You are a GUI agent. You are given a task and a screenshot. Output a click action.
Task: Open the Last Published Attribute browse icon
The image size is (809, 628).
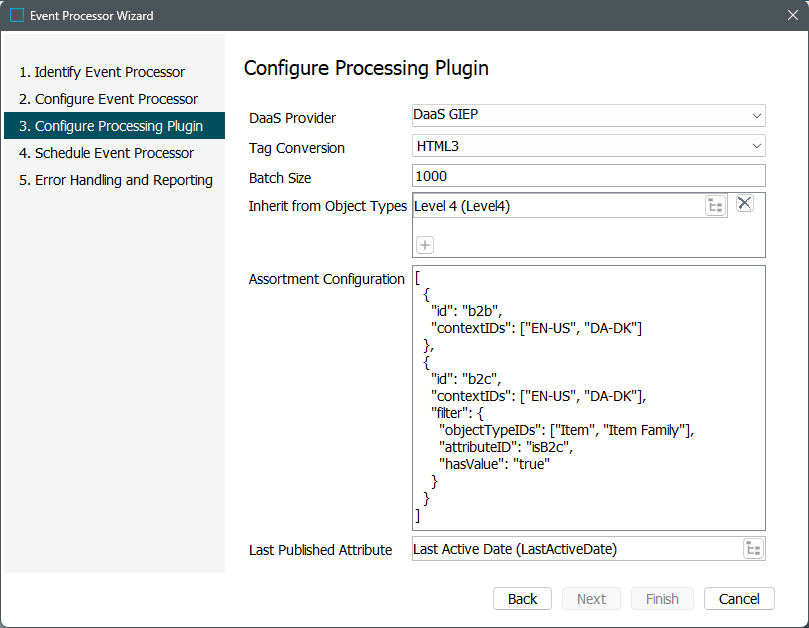click(x=752, y=549)
